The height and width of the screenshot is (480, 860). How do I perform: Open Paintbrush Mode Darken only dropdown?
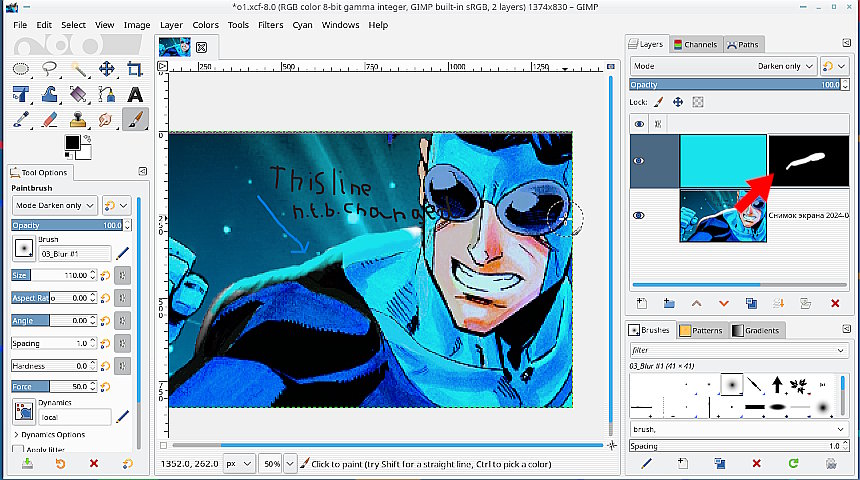55,205
